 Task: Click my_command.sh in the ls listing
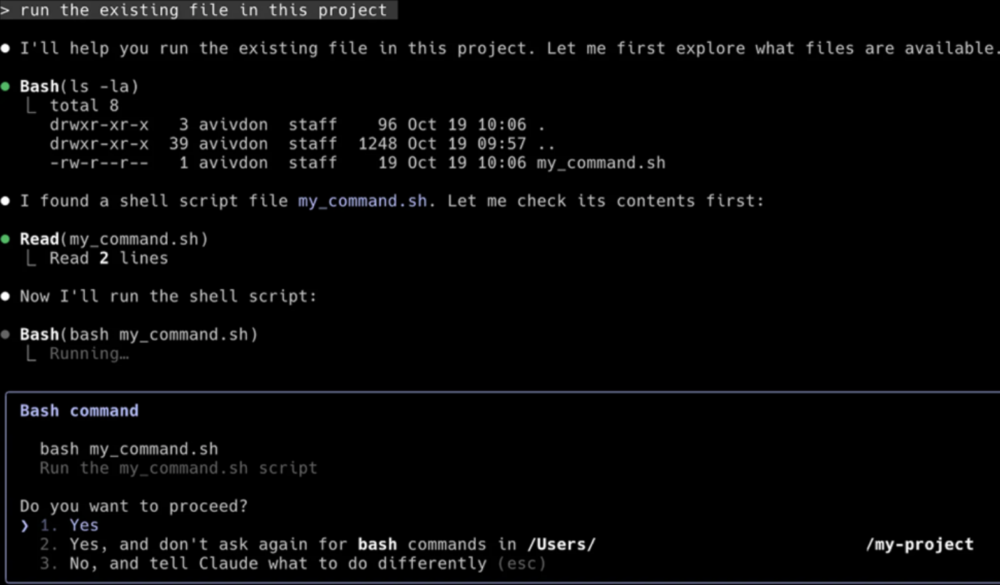[601, 162]
